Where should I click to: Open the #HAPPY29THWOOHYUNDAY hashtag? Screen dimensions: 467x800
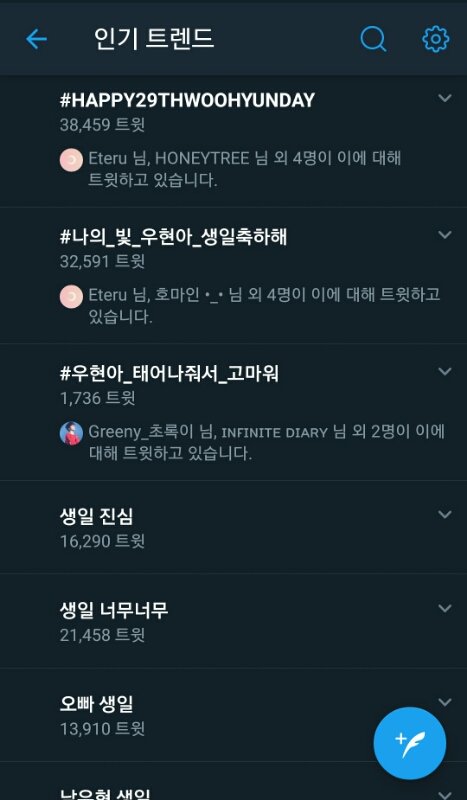pyautogui.click(x=187, y=100)
